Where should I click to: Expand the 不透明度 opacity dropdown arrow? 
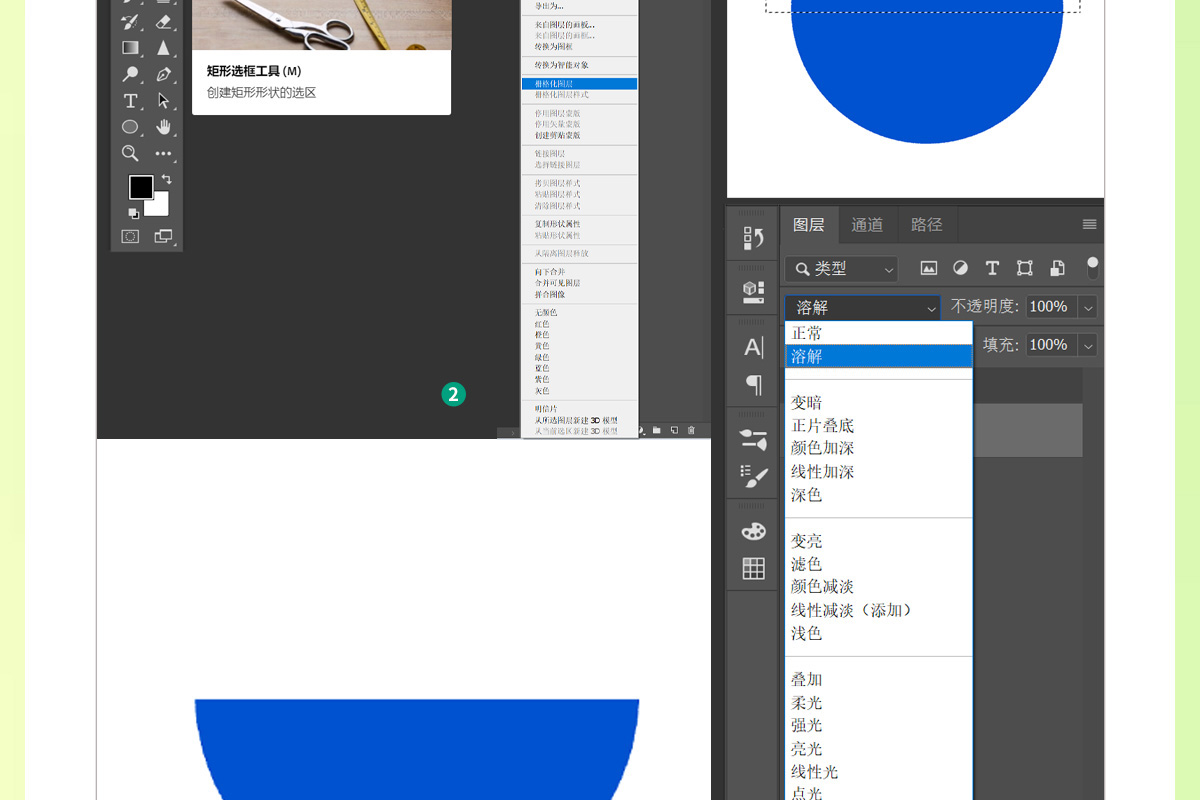click(1088, 307)
